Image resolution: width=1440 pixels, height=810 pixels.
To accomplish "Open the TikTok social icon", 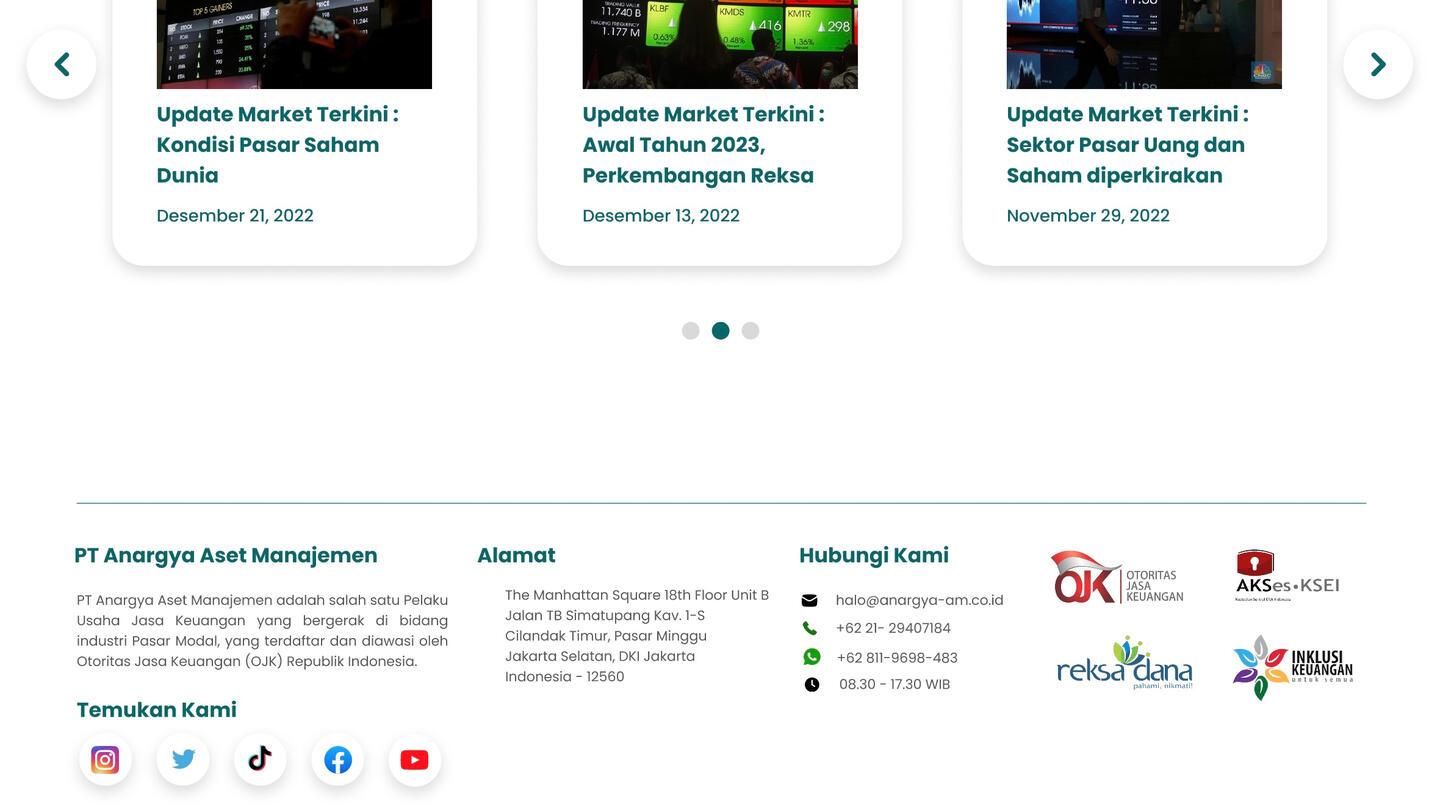I will [260, 760].
